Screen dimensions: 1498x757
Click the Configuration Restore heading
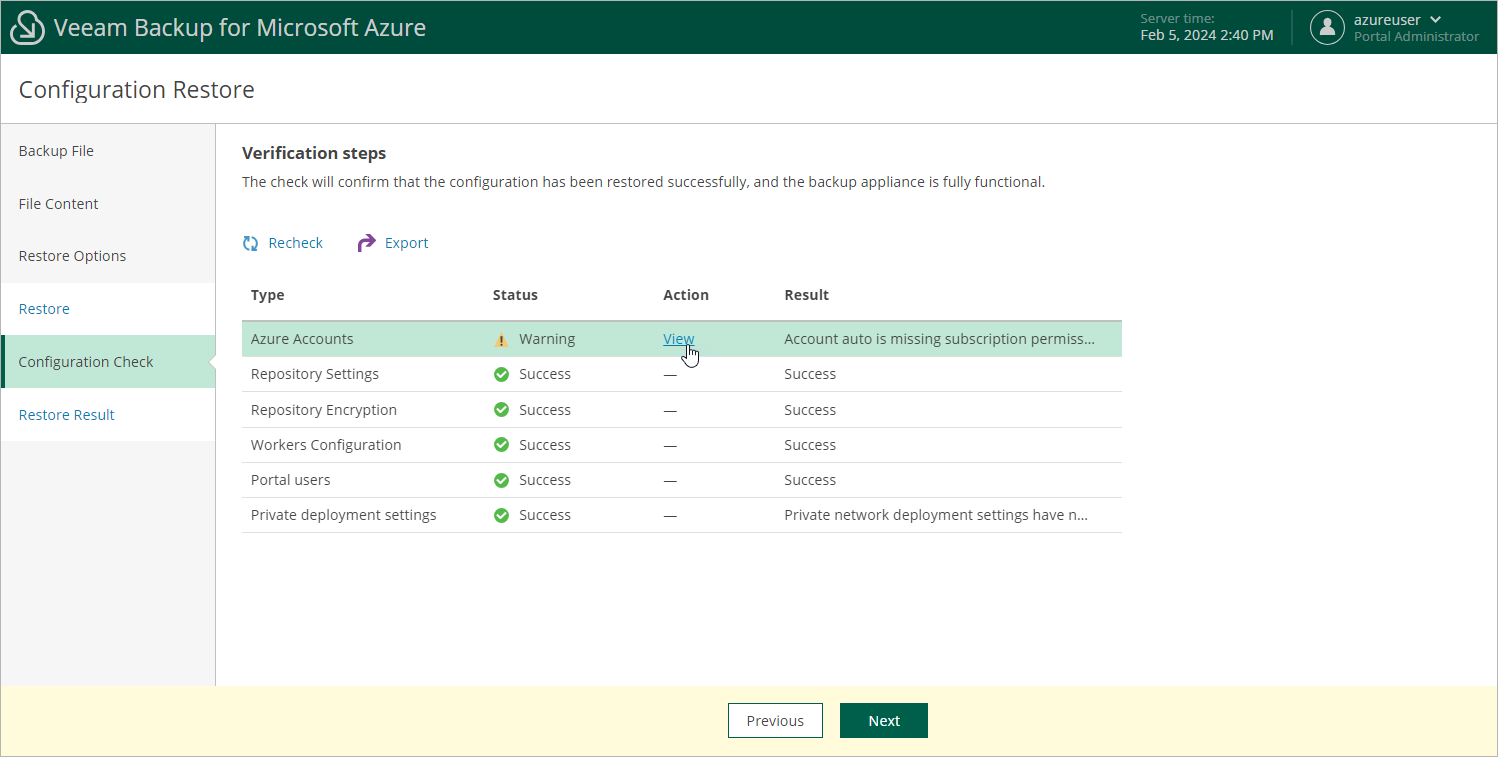point(137,90)
